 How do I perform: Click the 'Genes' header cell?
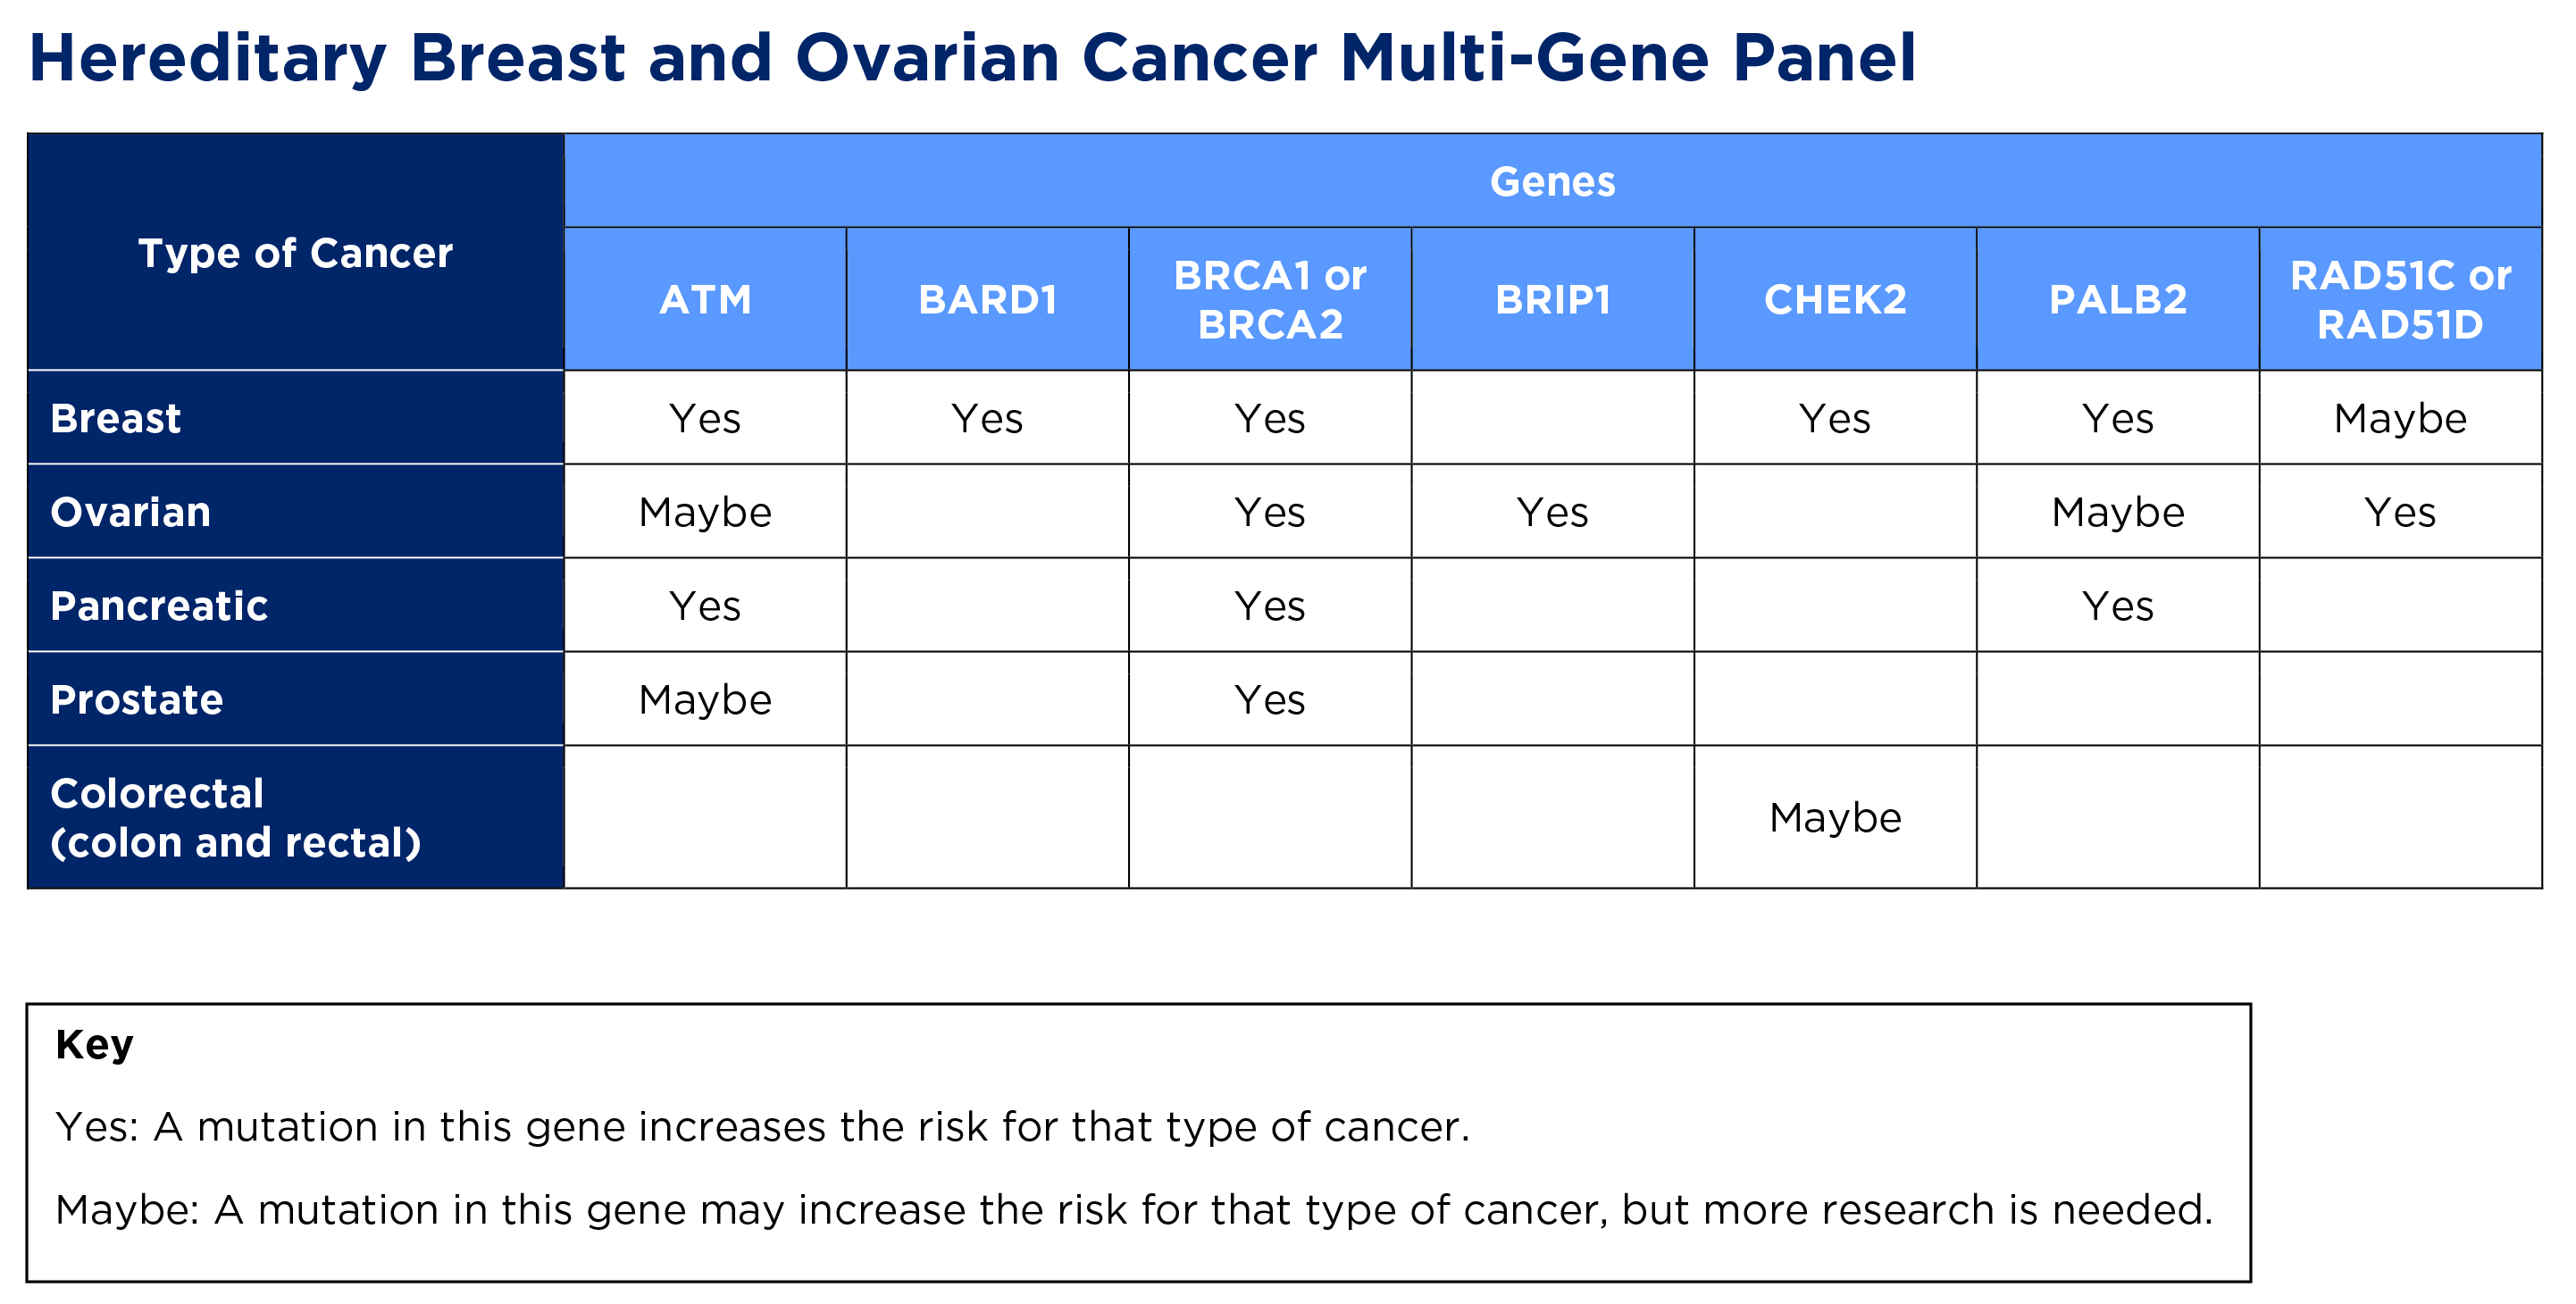click(1552, 182)
